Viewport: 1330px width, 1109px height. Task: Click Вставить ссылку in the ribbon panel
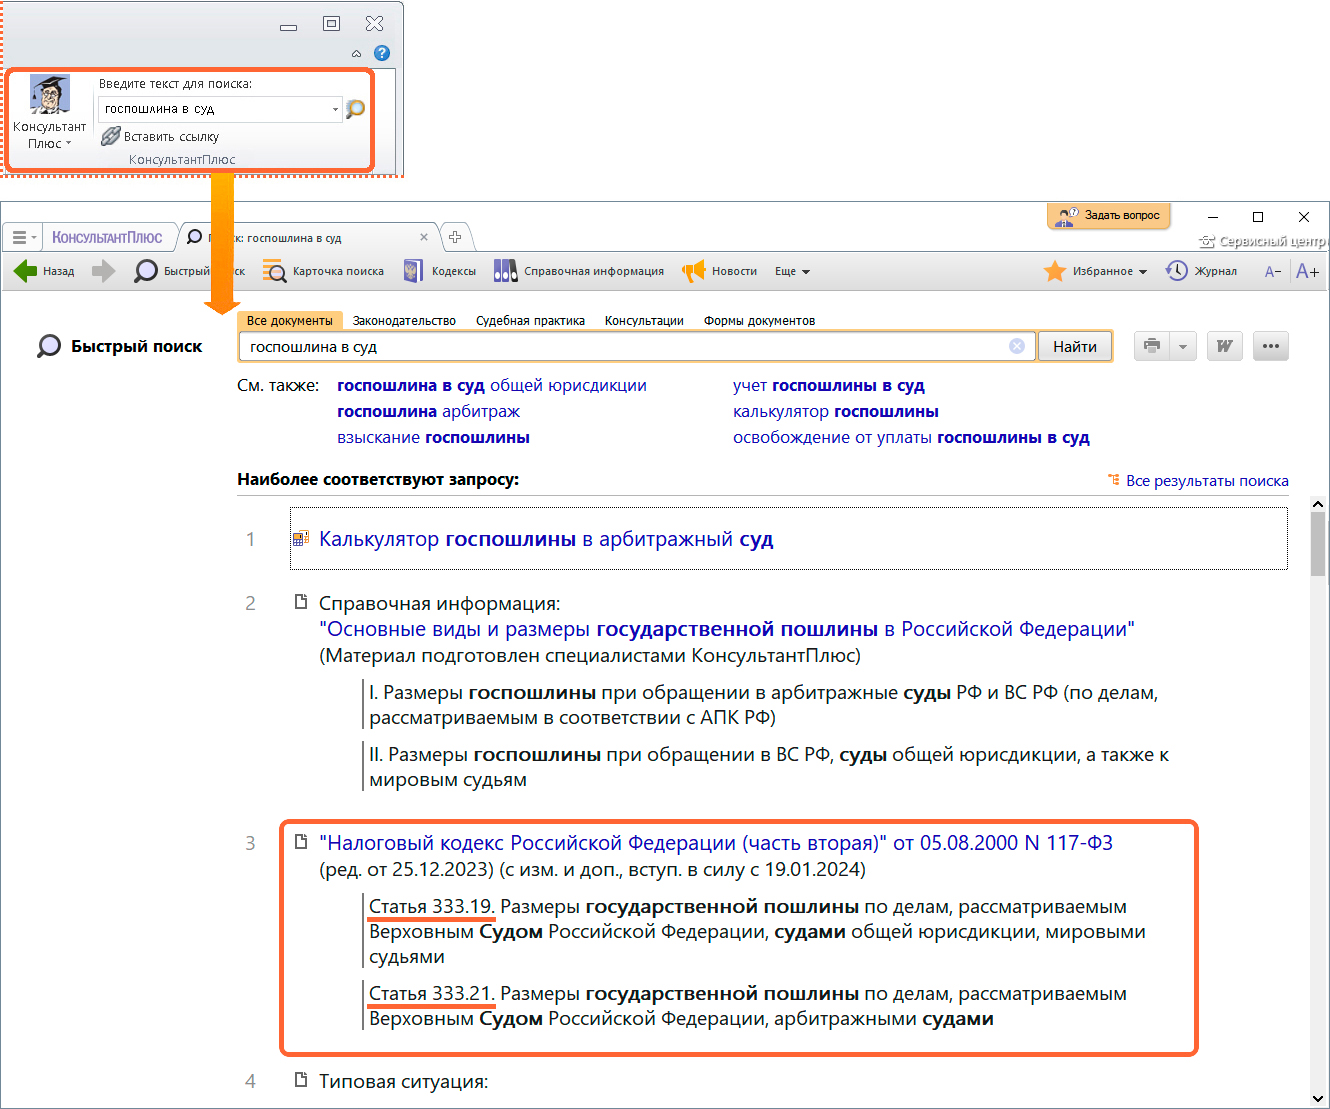[160, 137]
